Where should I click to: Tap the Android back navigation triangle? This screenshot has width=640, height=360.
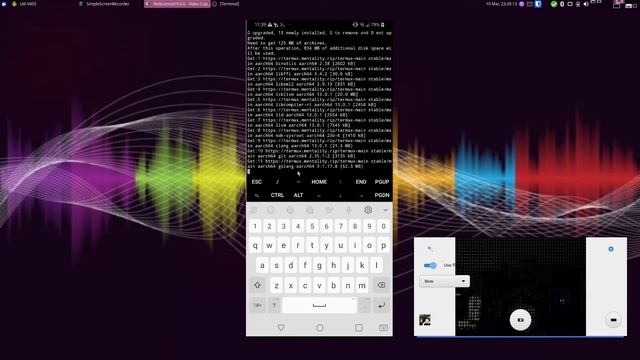(281, 328)
